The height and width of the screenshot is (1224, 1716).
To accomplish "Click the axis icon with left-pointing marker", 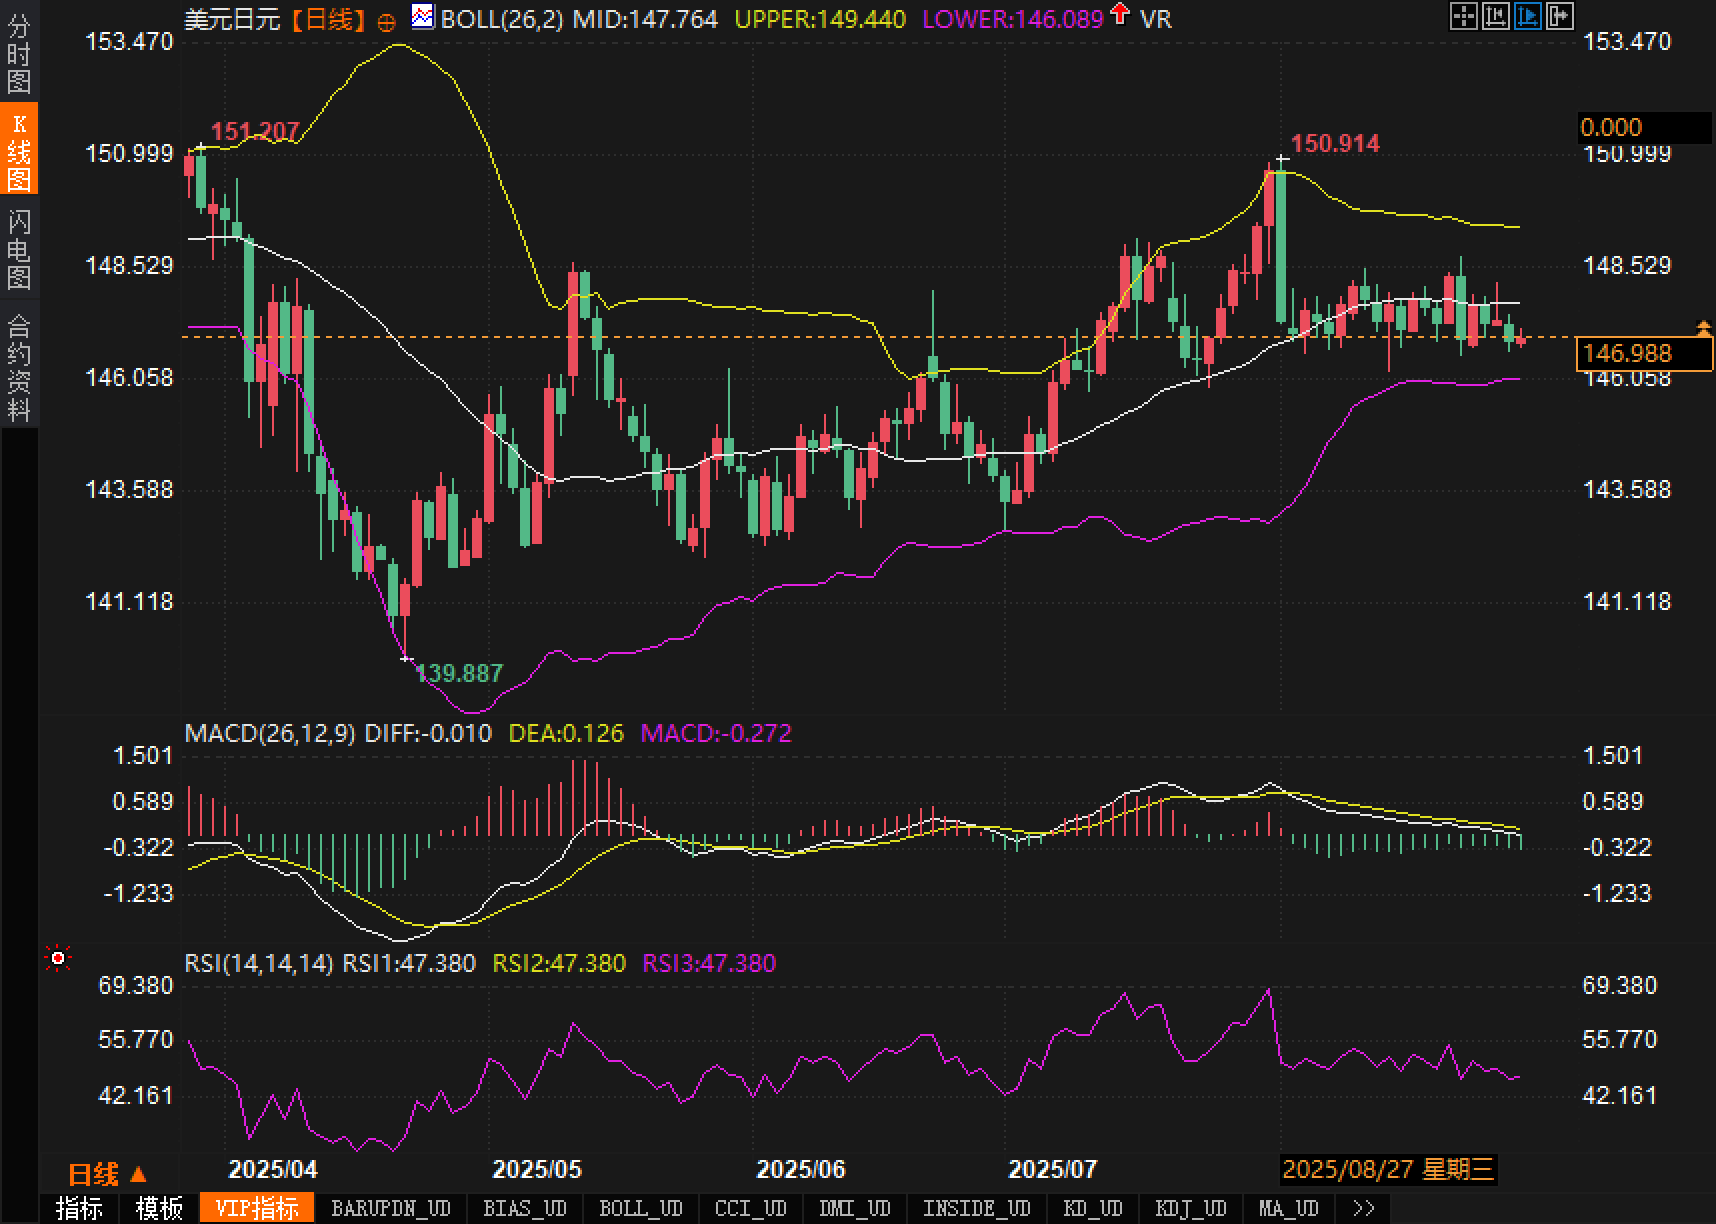I will (1495, 16).
